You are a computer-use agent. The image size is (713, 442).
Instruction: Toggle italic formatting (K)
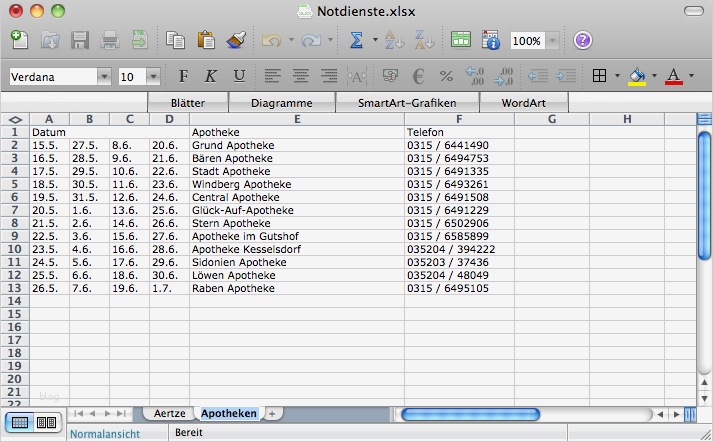click(211, 76)
